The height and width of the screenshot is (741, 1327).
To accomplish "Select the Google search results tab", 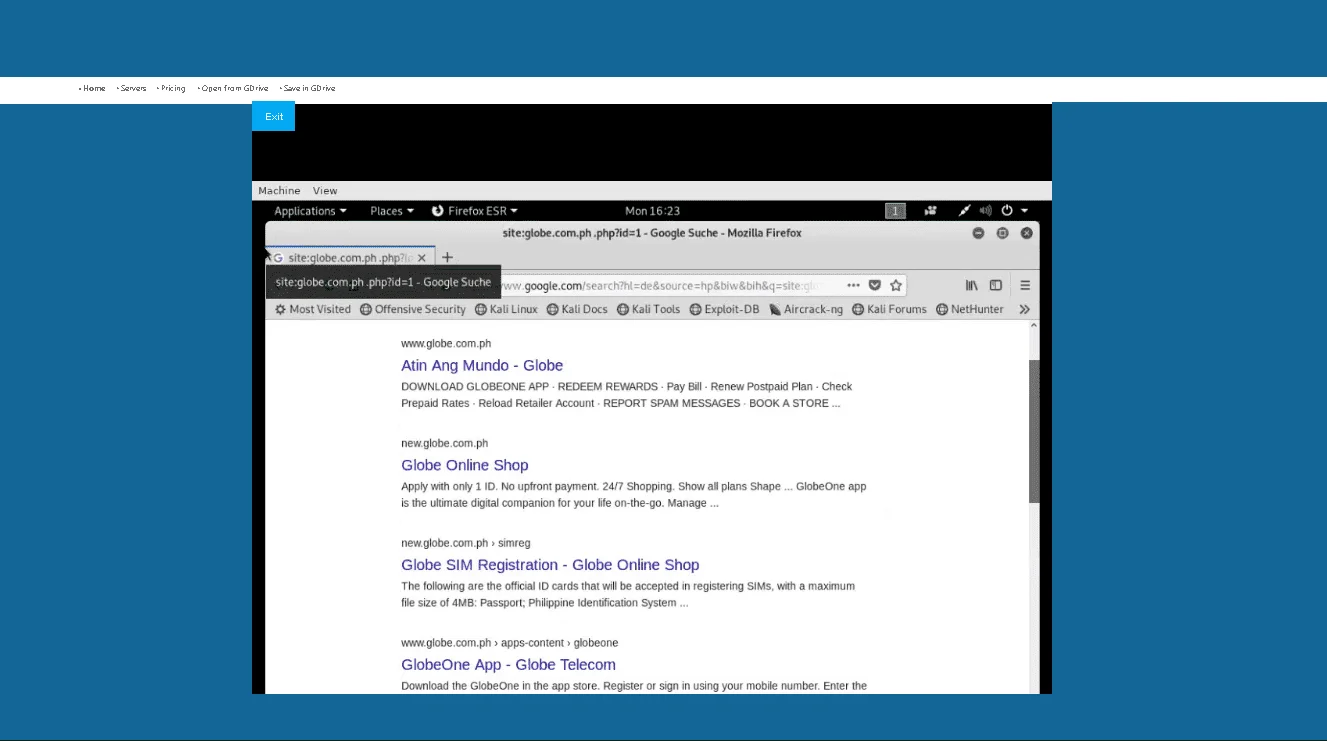I will coord(351,258).
